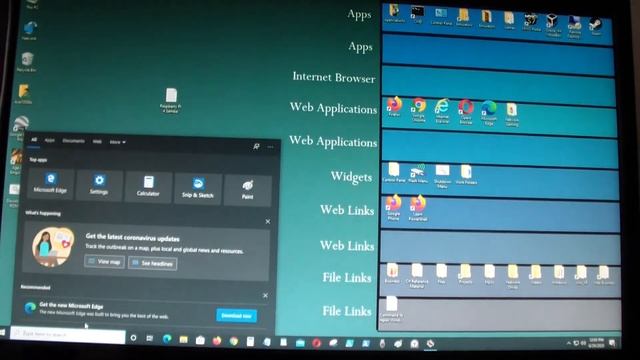Select Microsoft Edge shortcut in browser row
The image size is (640, 360).
(x=489, y=113)
